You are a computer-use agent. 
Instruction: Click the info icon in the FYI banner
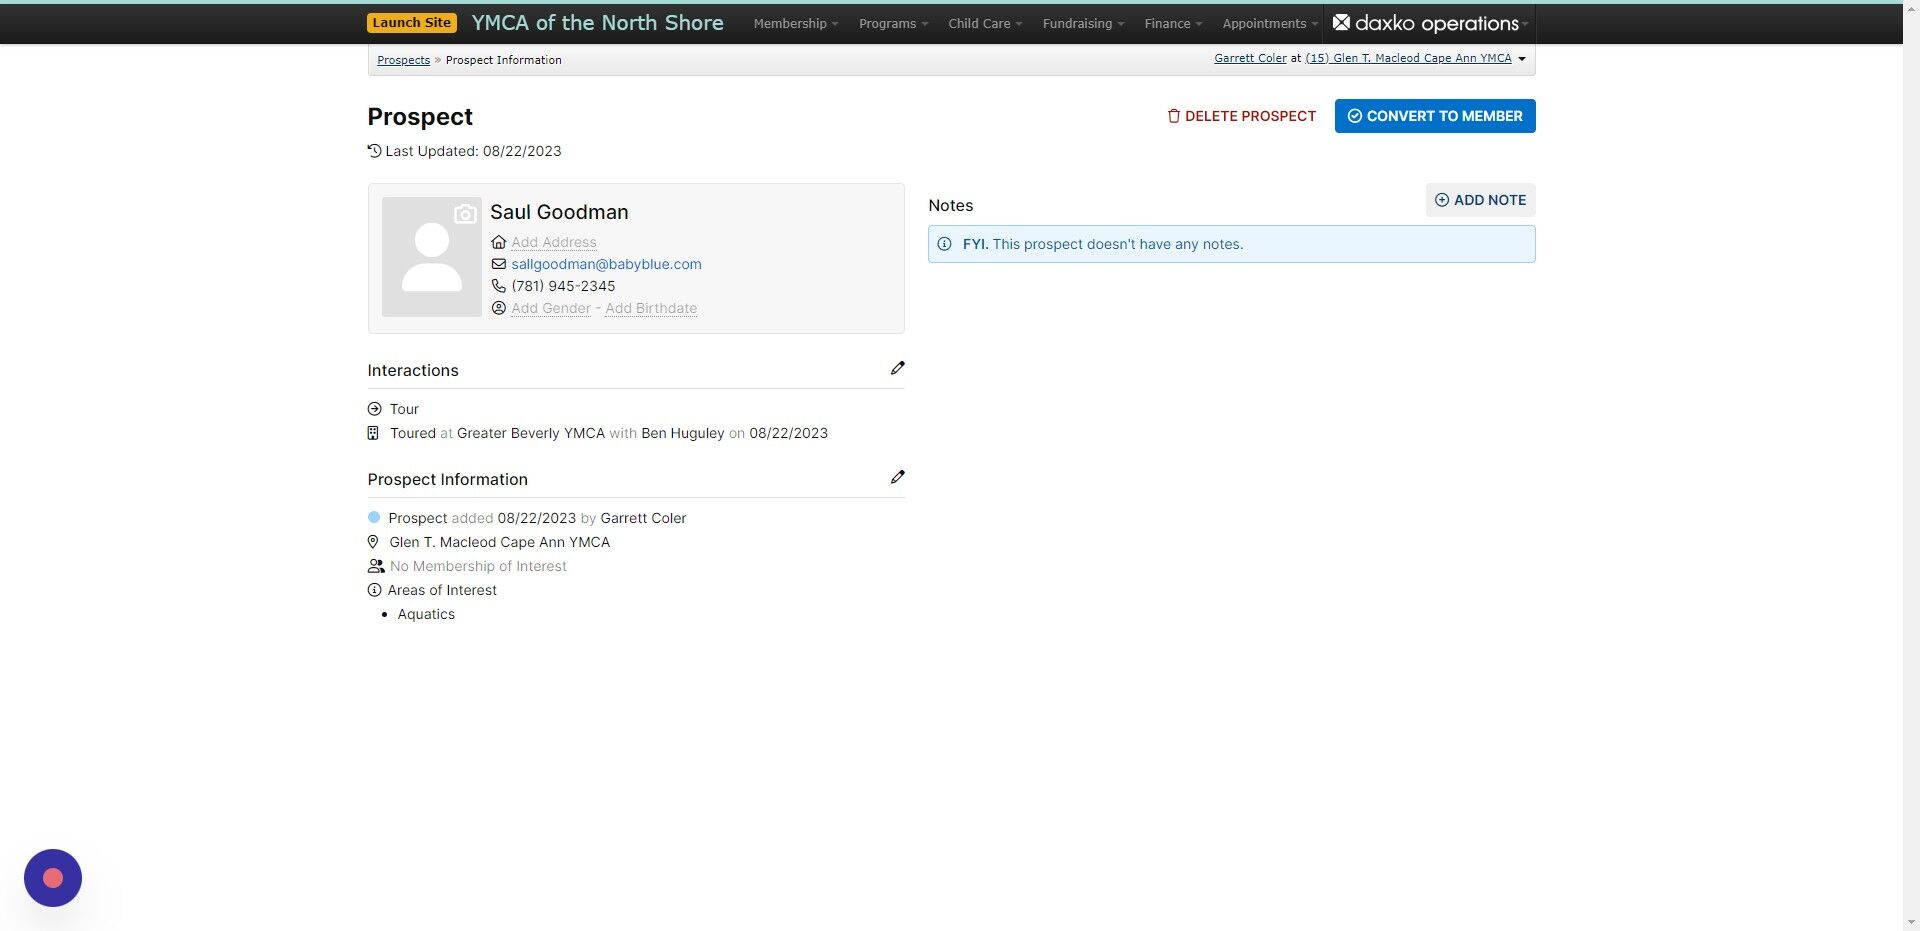tap(944, 244)
